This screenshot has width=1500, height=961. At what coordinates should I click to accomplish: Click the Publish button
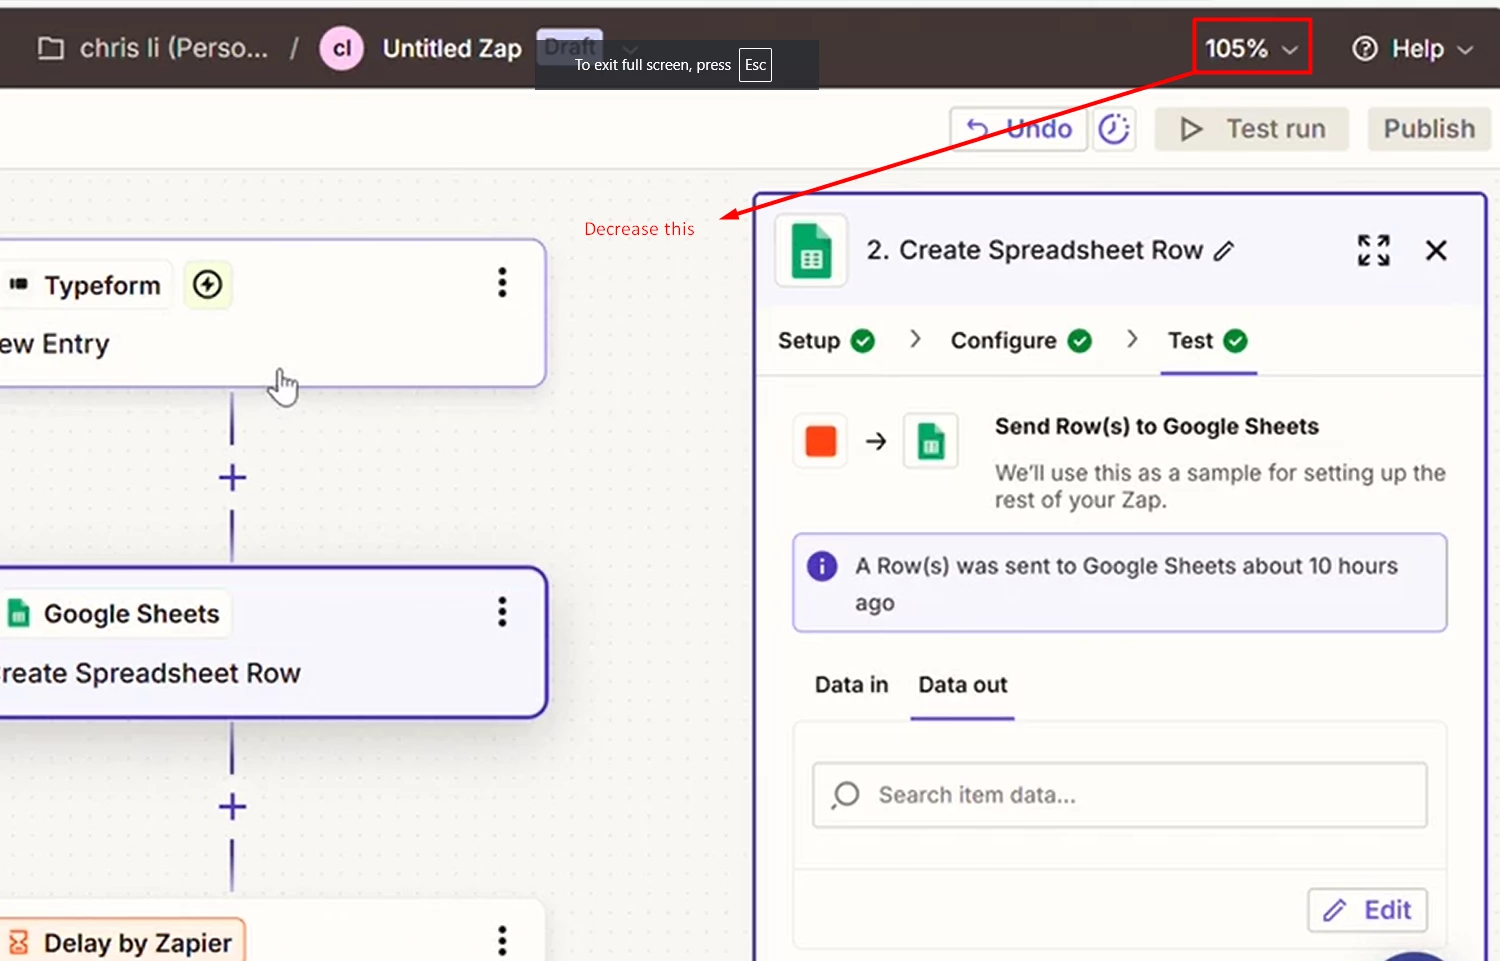pyautogui.click(x=1429, y=129)
